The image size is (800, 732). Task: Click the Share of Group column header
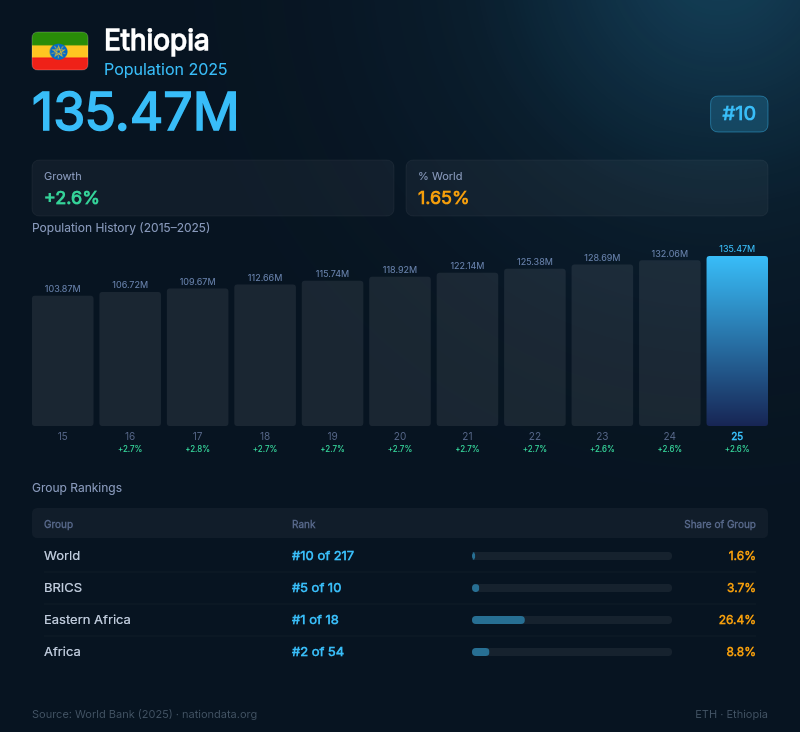(719, 524)
